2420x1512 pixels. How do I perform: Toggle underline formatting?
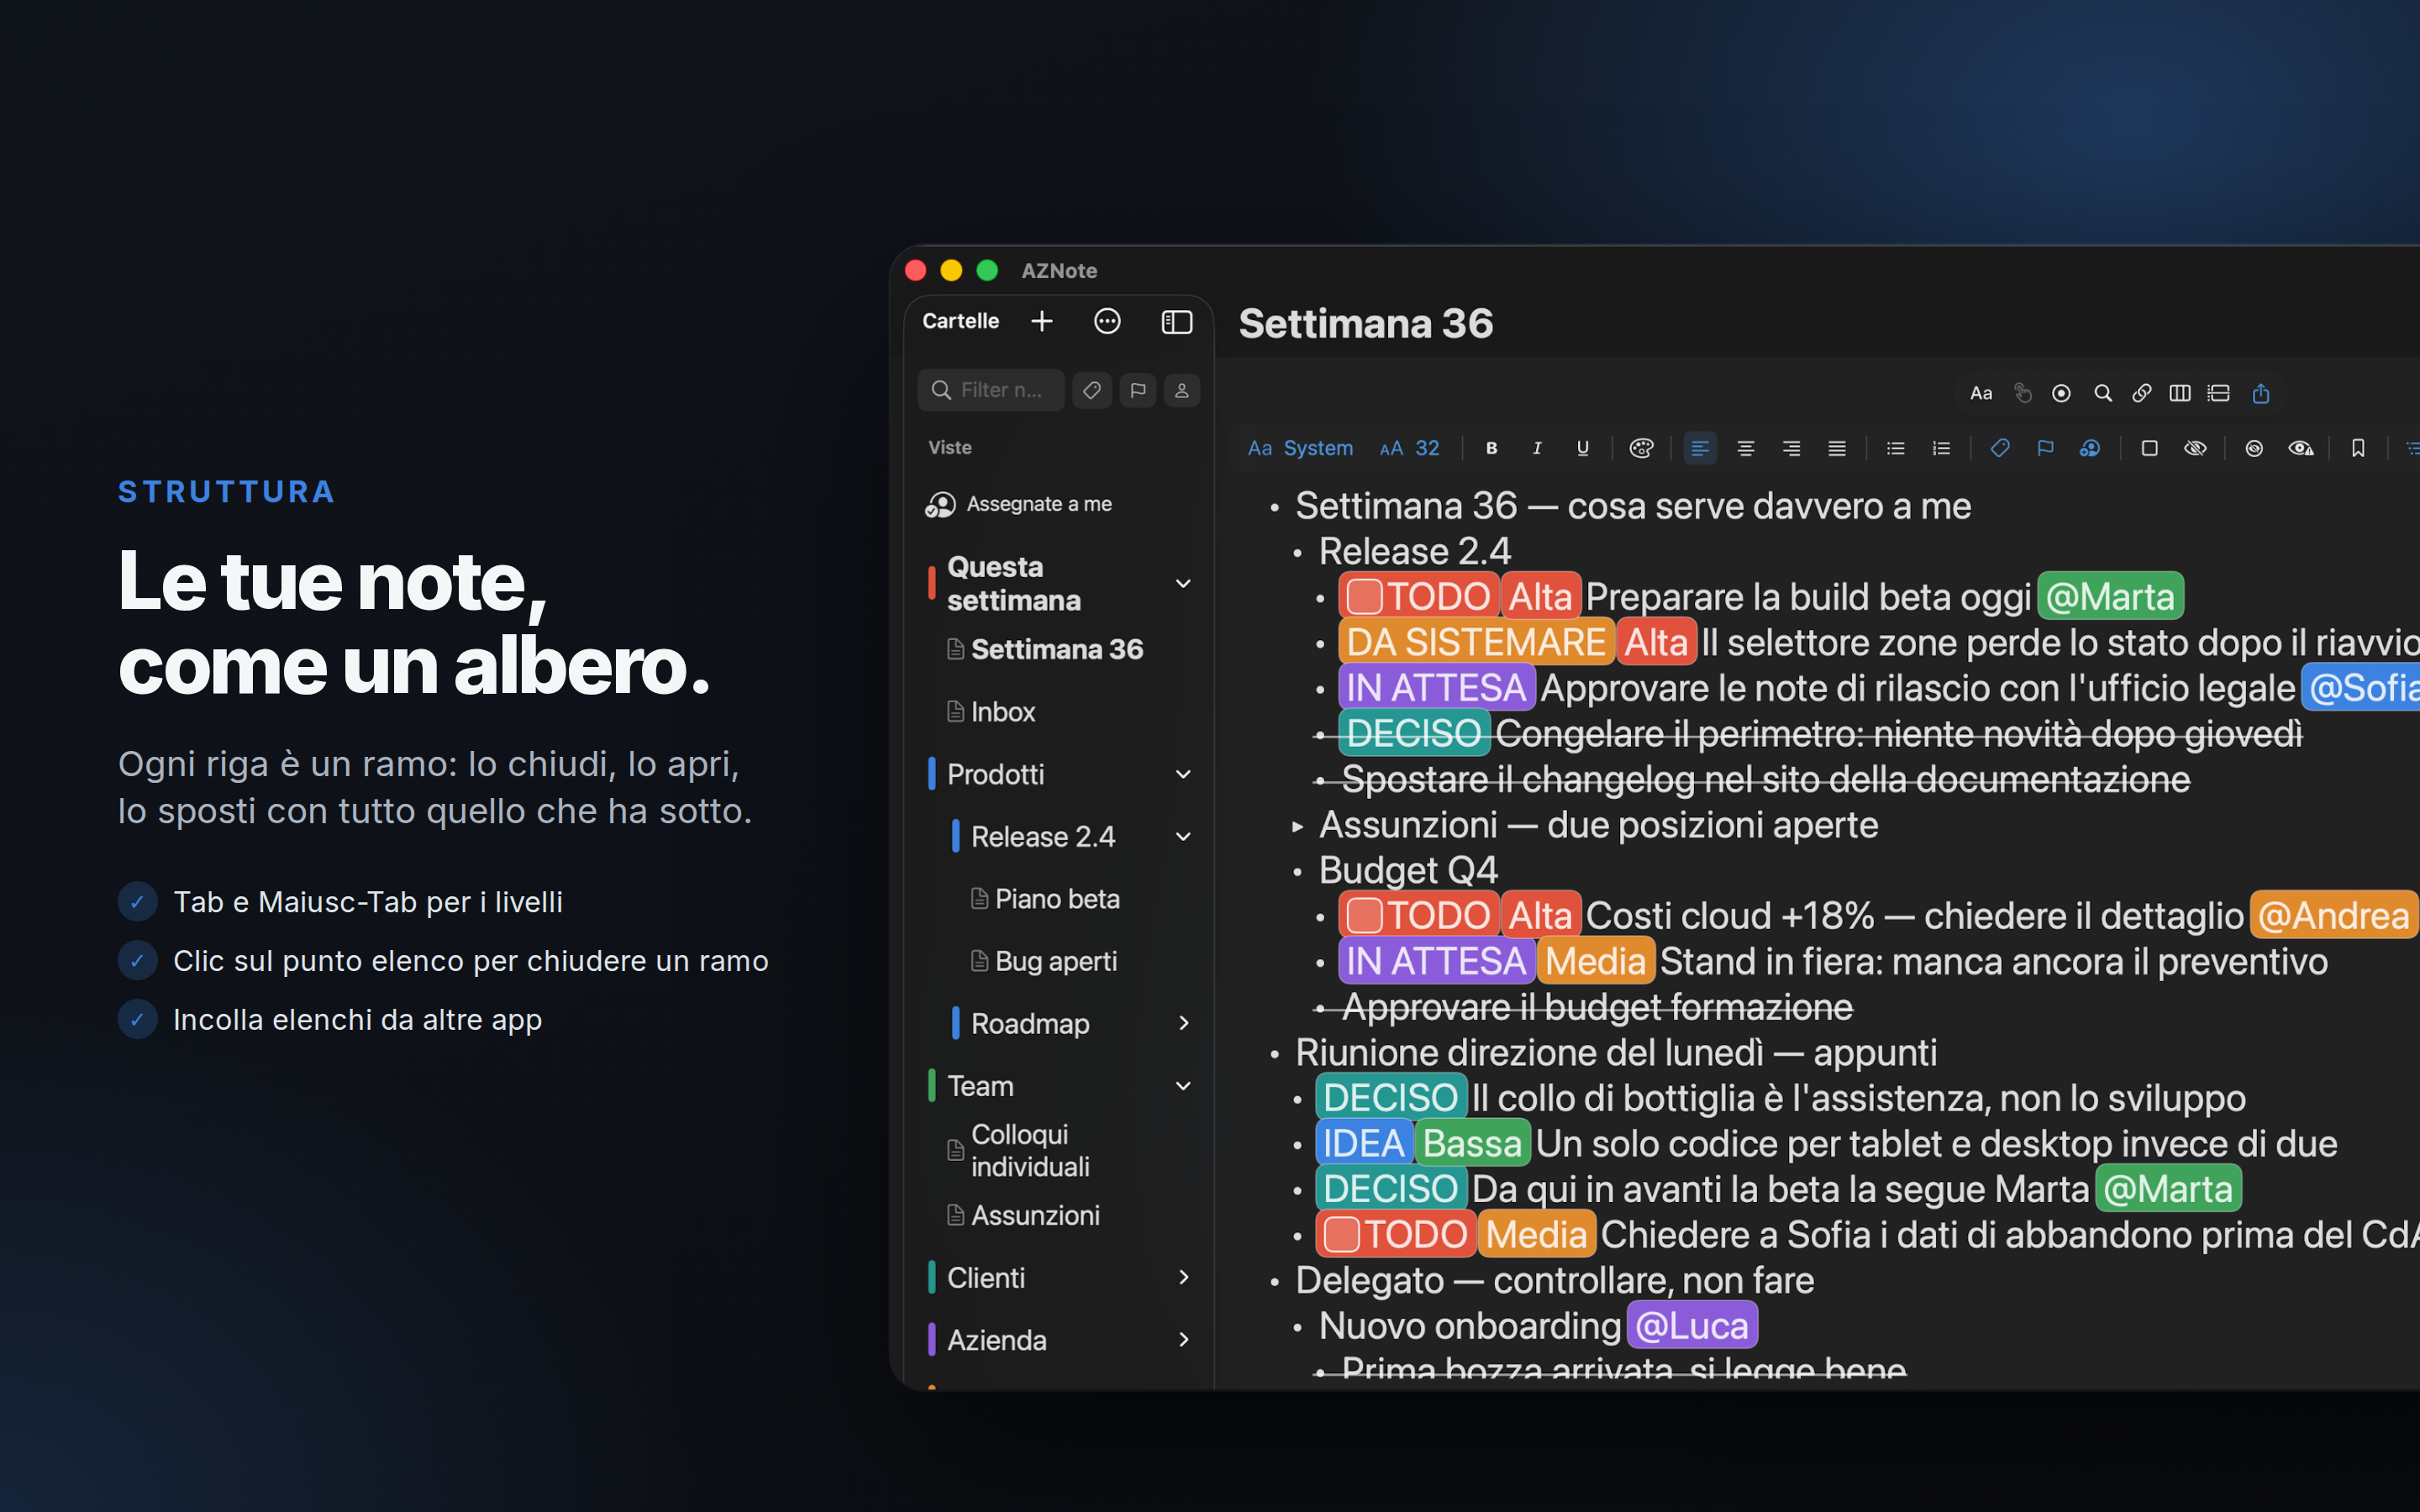click(x=1582, y=448)
